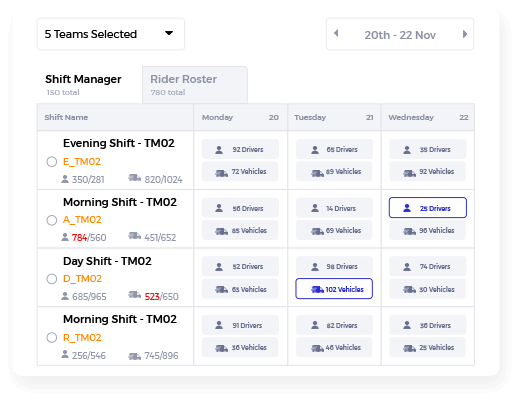Screen dimensions: 520x401
Task: Go to next date range arrow
Action: tap(465, 34)
